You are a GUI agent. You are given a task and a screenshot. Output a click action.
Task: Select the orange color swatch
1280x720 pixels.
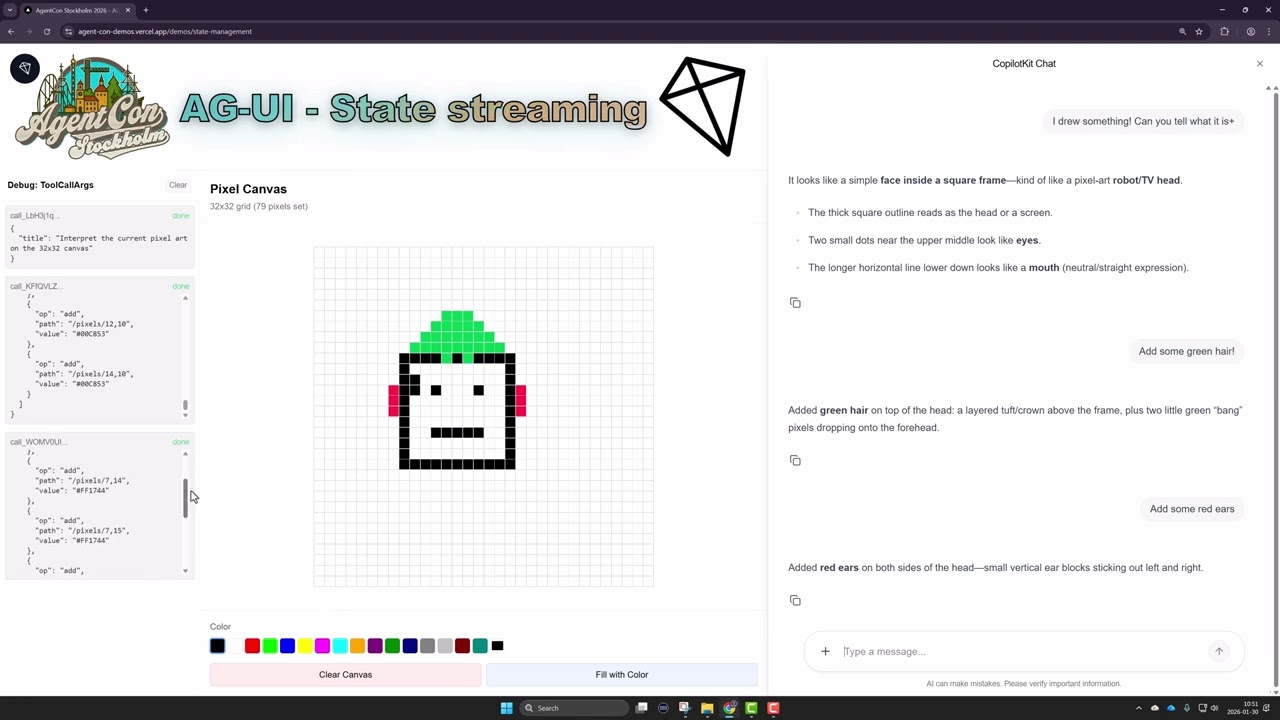tap(357, 646)
